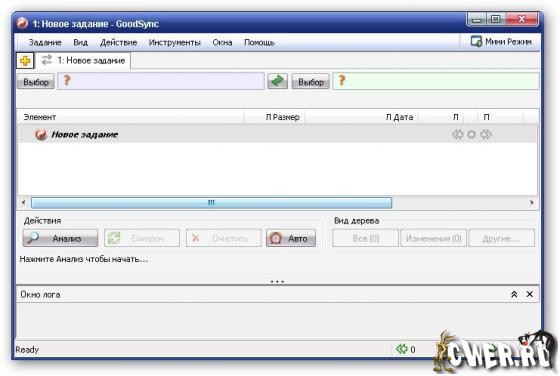This screenshot has width=560, height=376.
Task: Collapse the log window with double chevron
Action: pyautogui.click(x=514, y=294)
